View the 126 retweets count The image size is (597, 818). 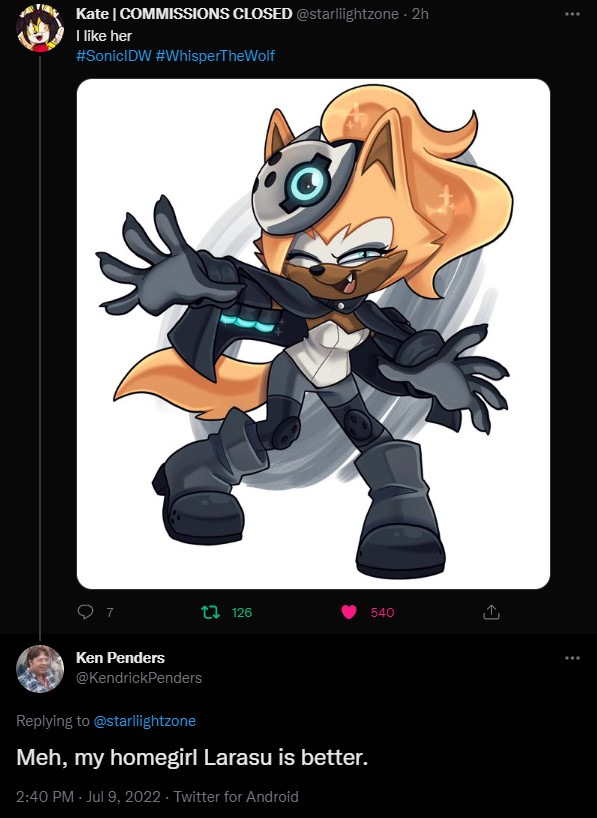pyautogui.click(x=242, y=612)
